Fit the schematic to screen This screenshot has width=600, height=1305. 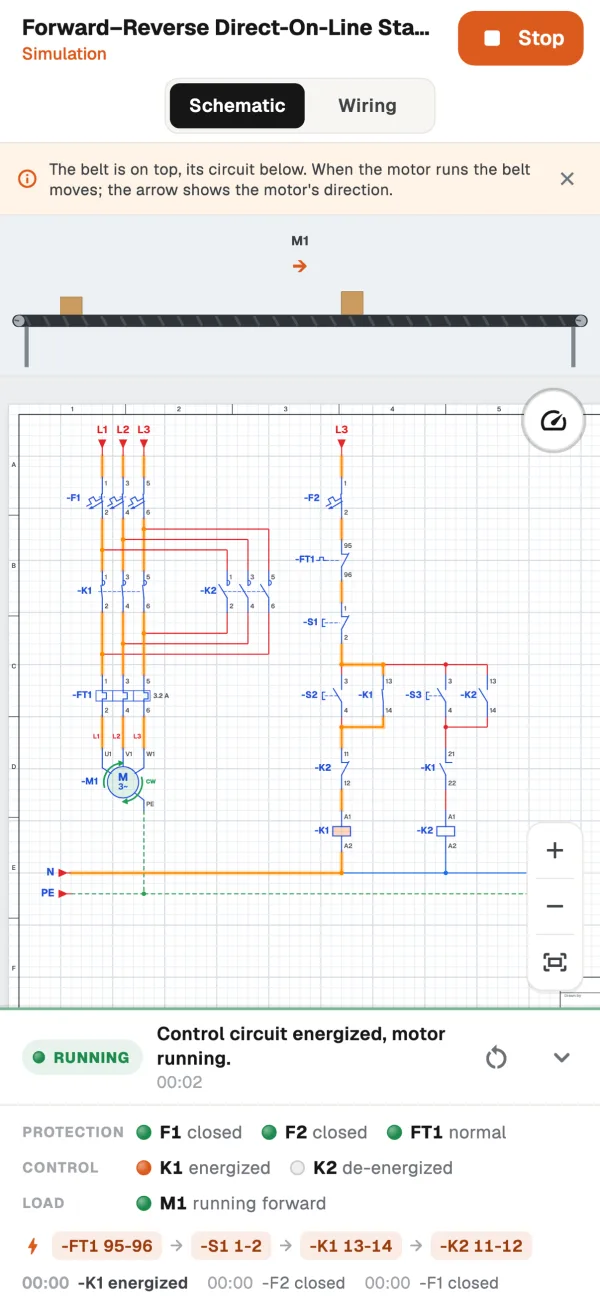554,962
